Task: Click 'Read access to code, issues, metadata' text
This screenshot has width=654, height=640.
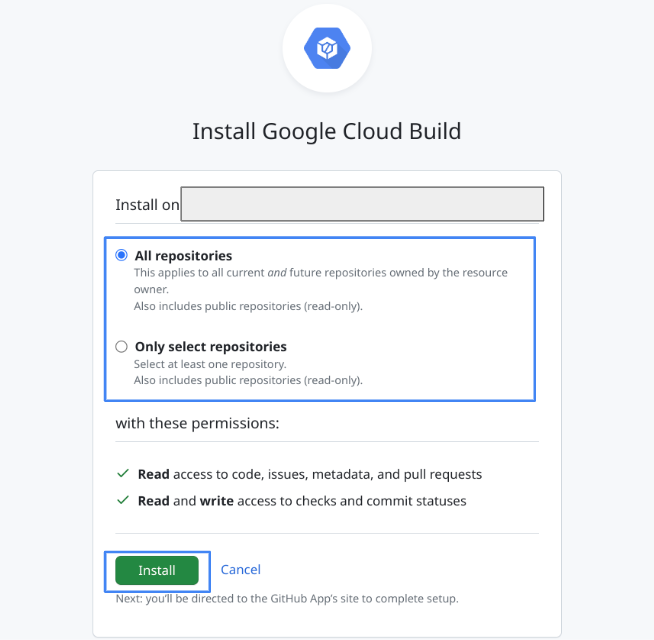Action: tap(310, 474)
